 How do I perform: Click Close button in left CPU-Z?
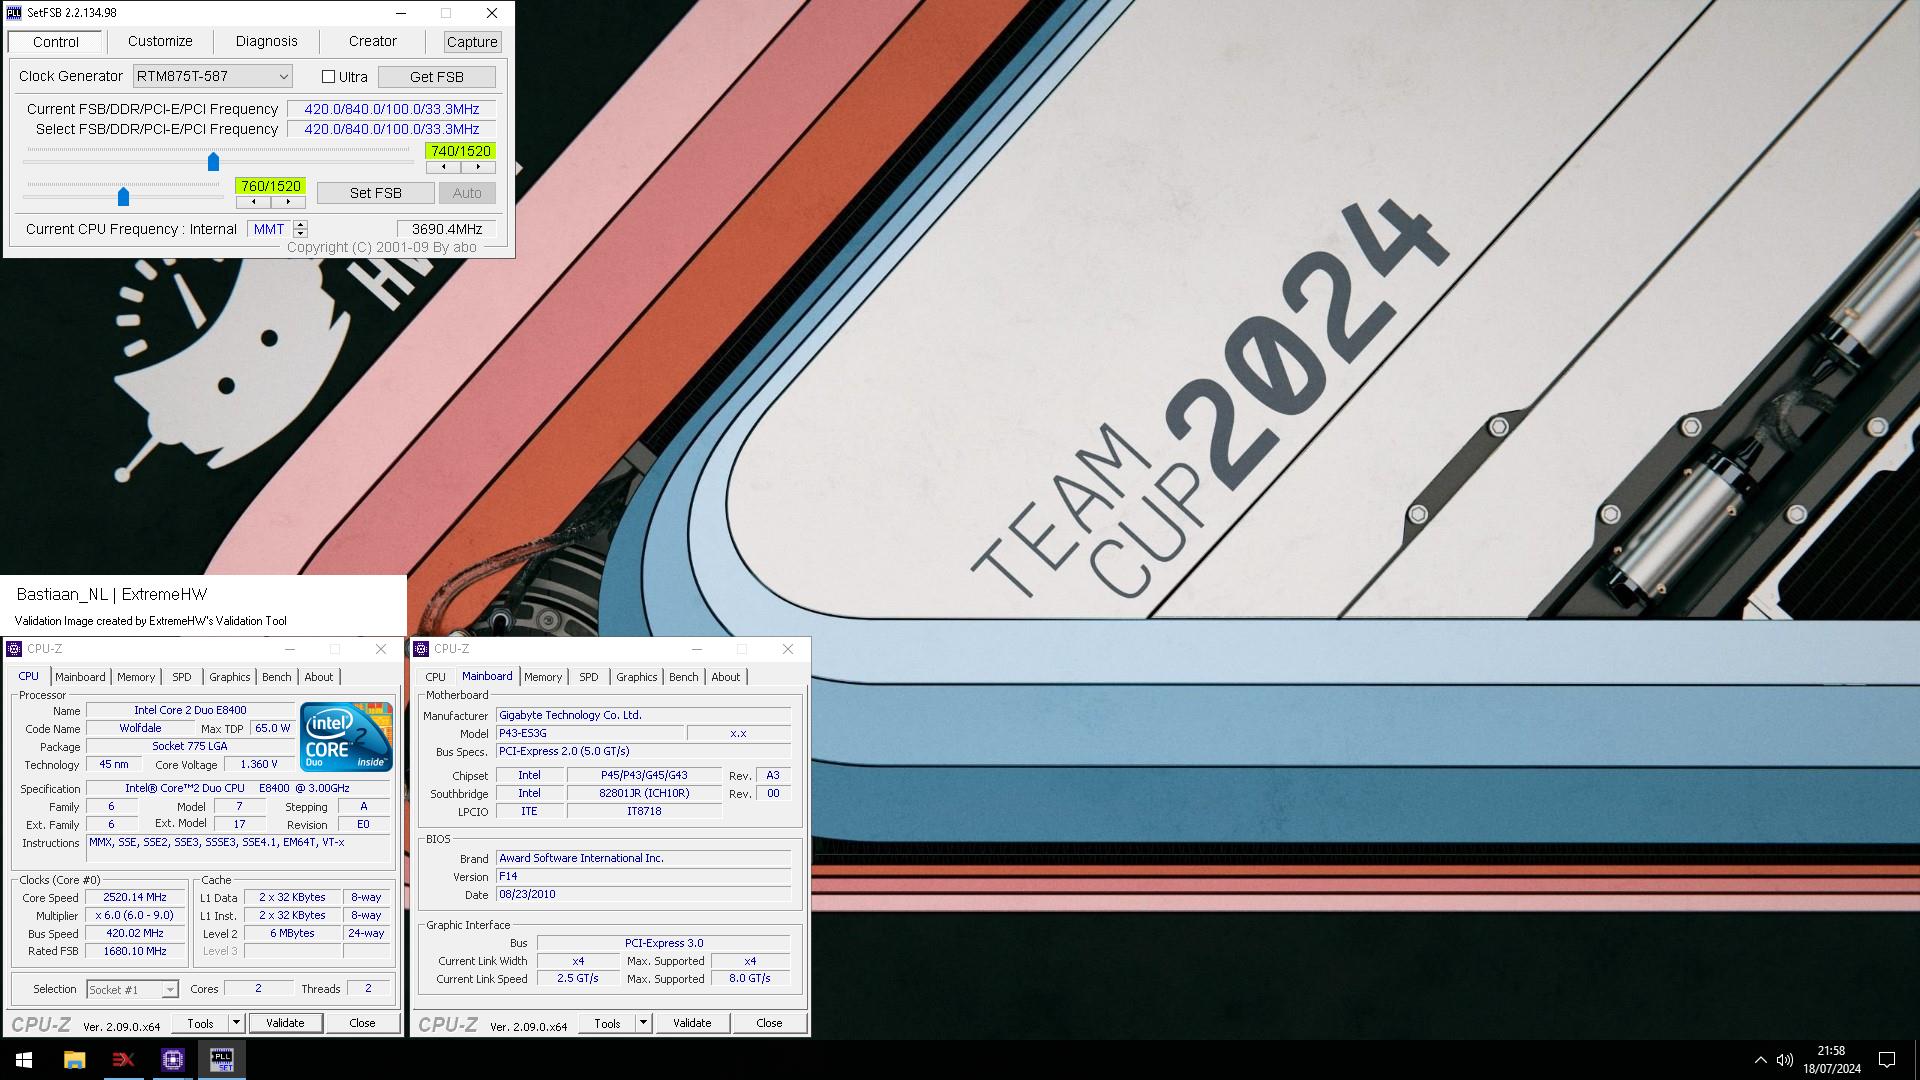click(362, 1023)
